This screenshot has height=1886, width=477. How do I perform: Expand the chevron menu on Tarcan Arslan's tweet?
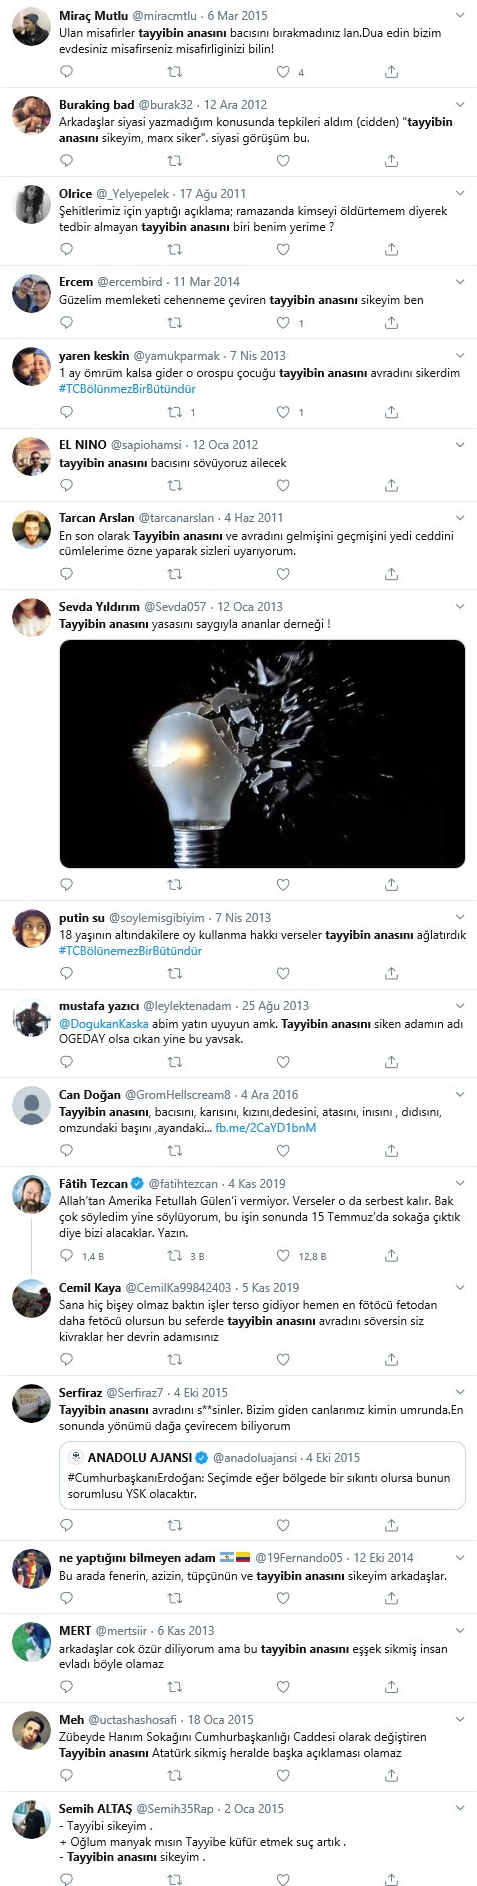(x=460, y=518)
